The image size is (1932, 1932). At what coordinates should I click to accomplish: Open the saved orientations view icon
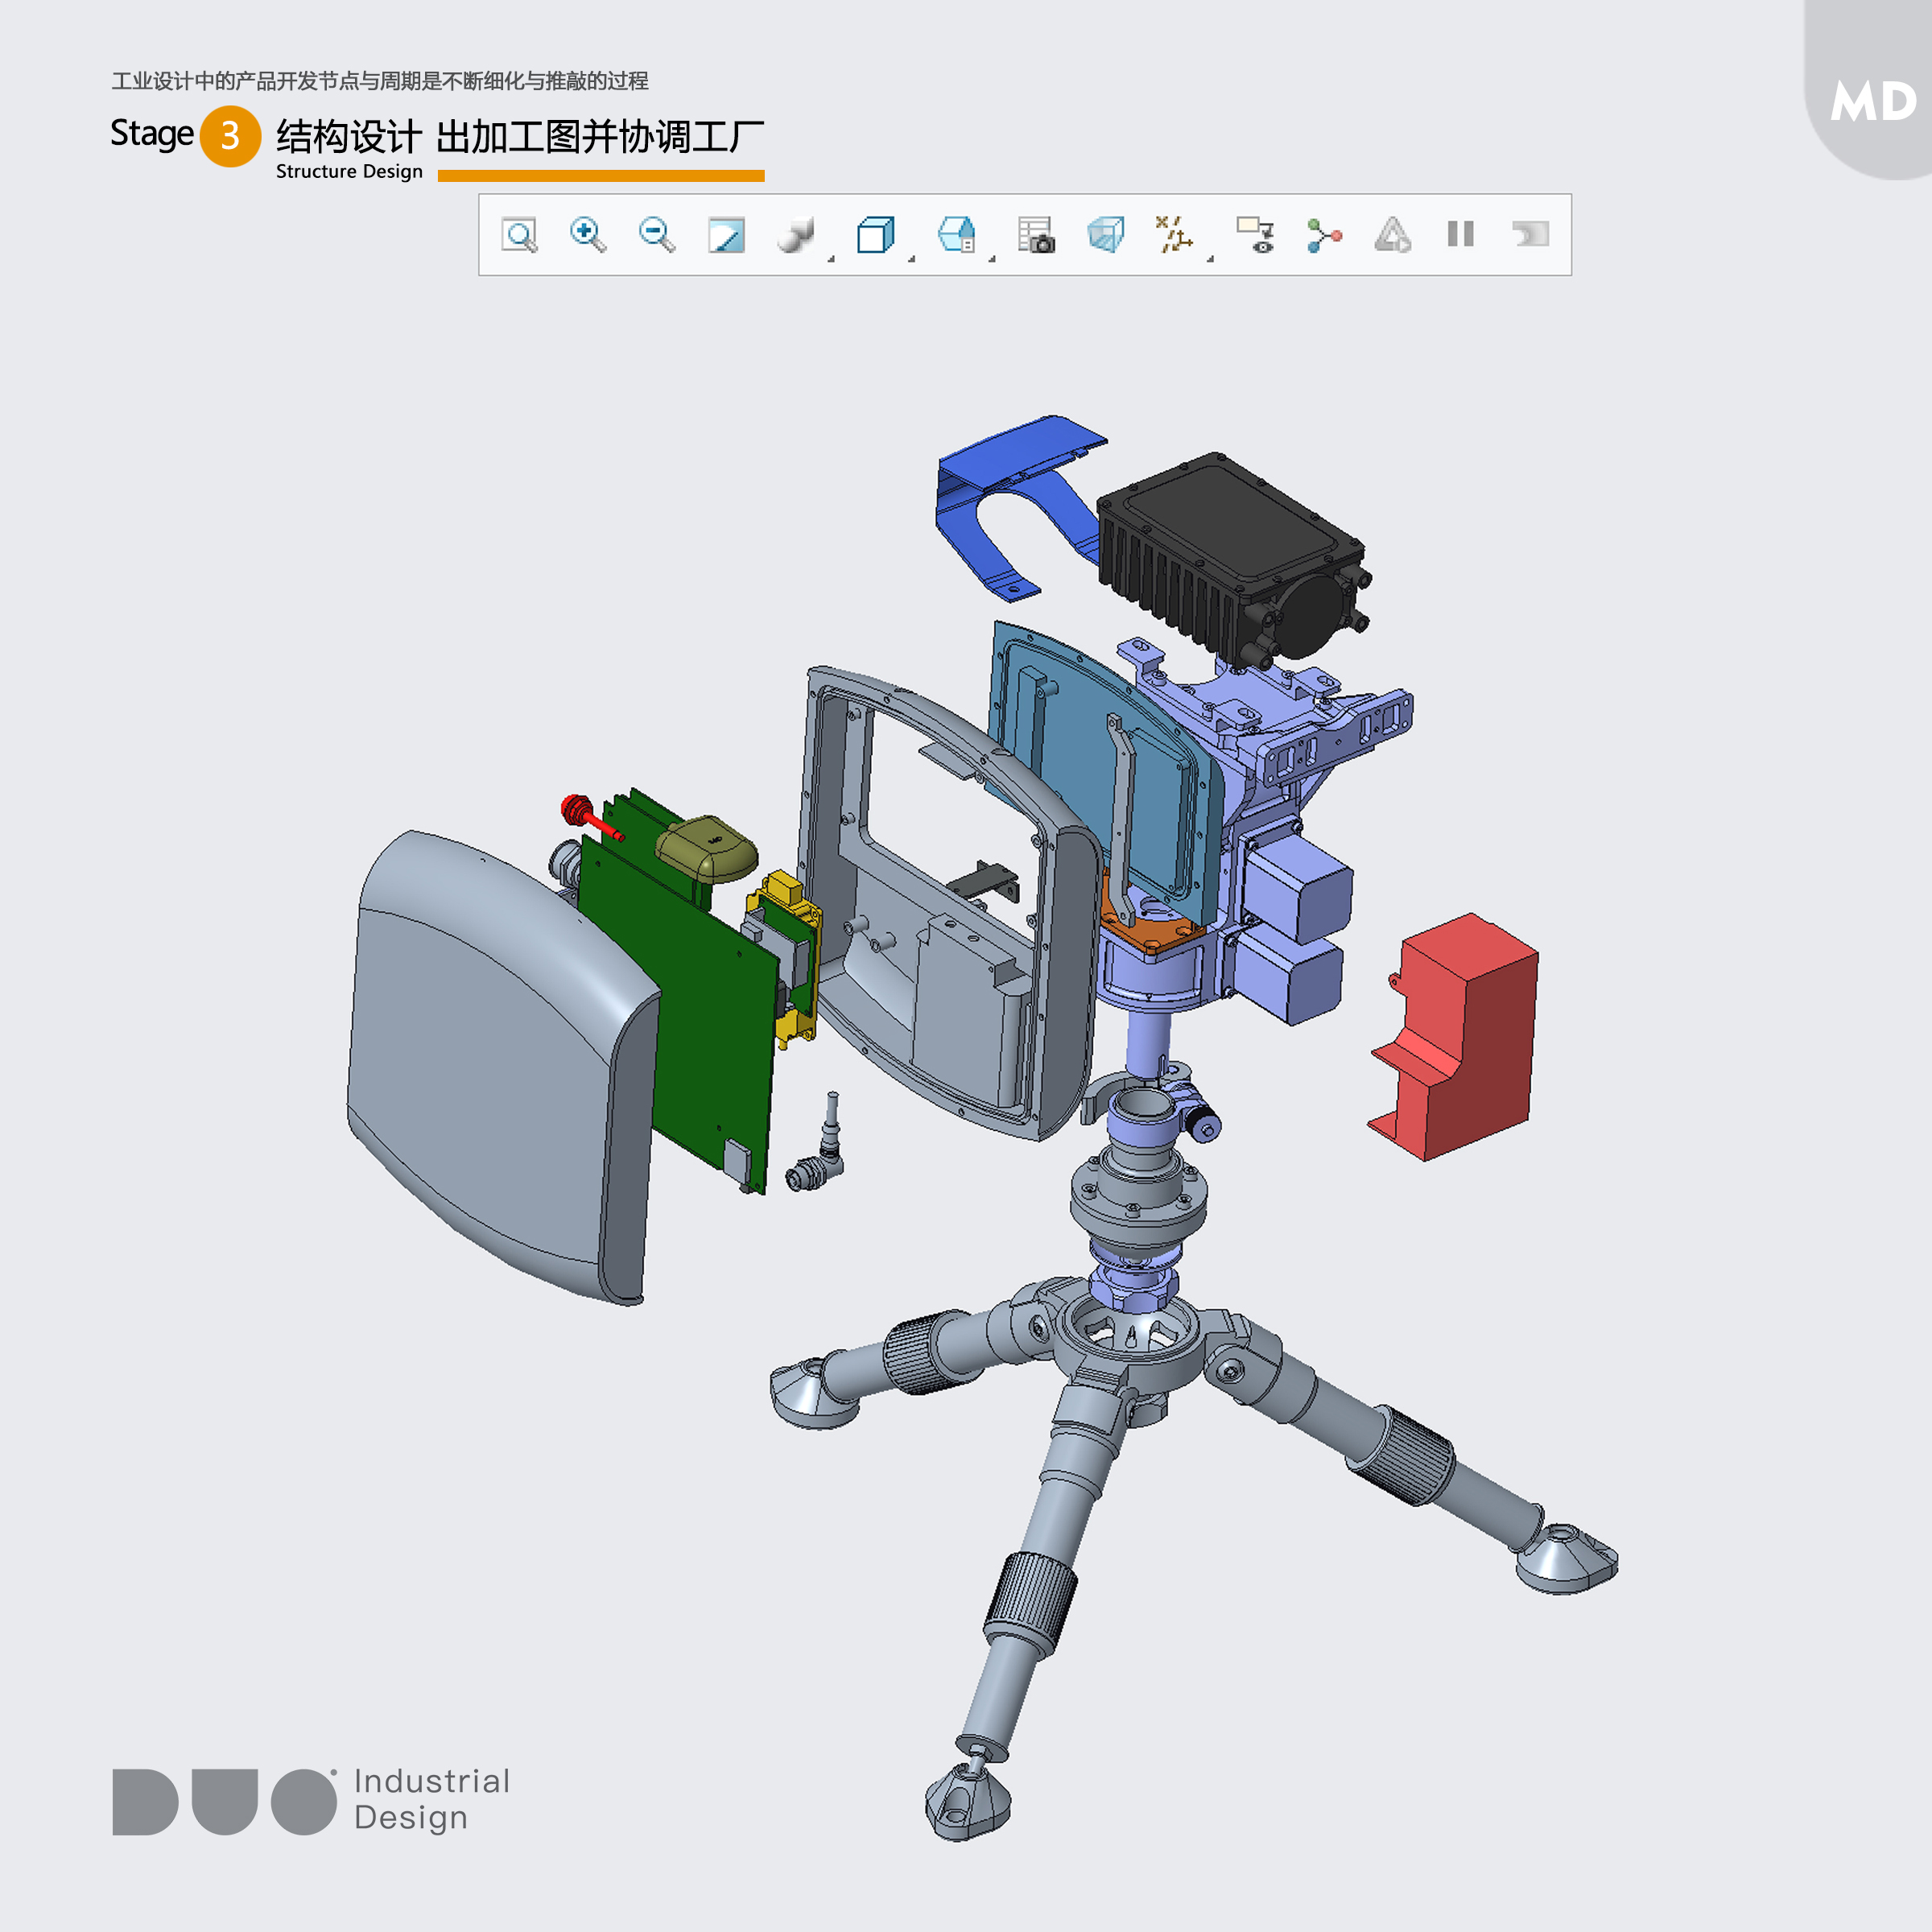tap(956, 236)
